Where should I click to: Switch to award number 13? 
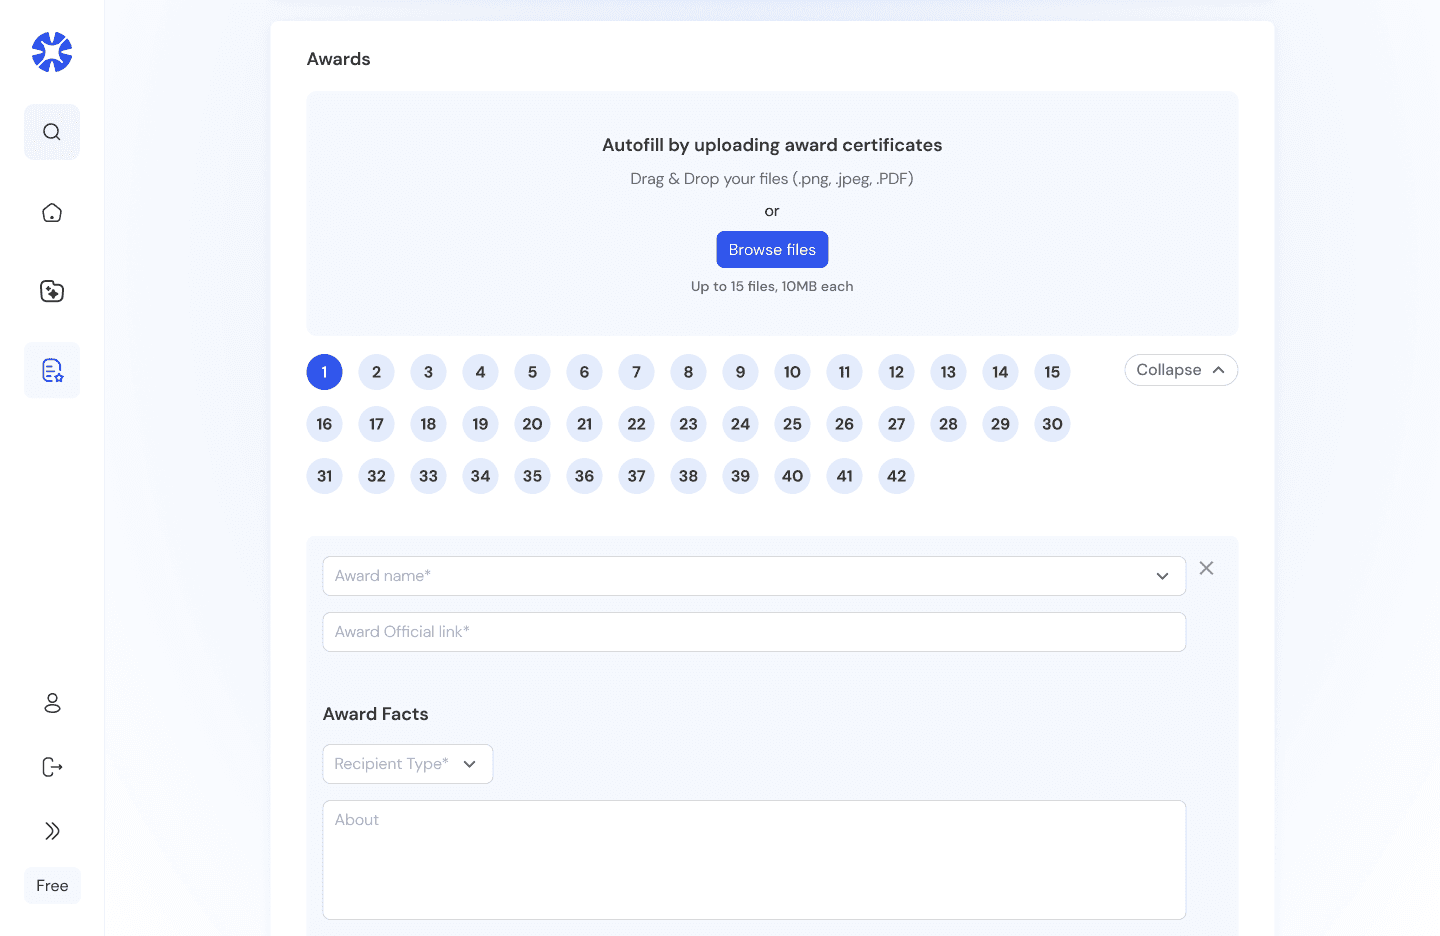pyautogui.click(x=948, y=372)
